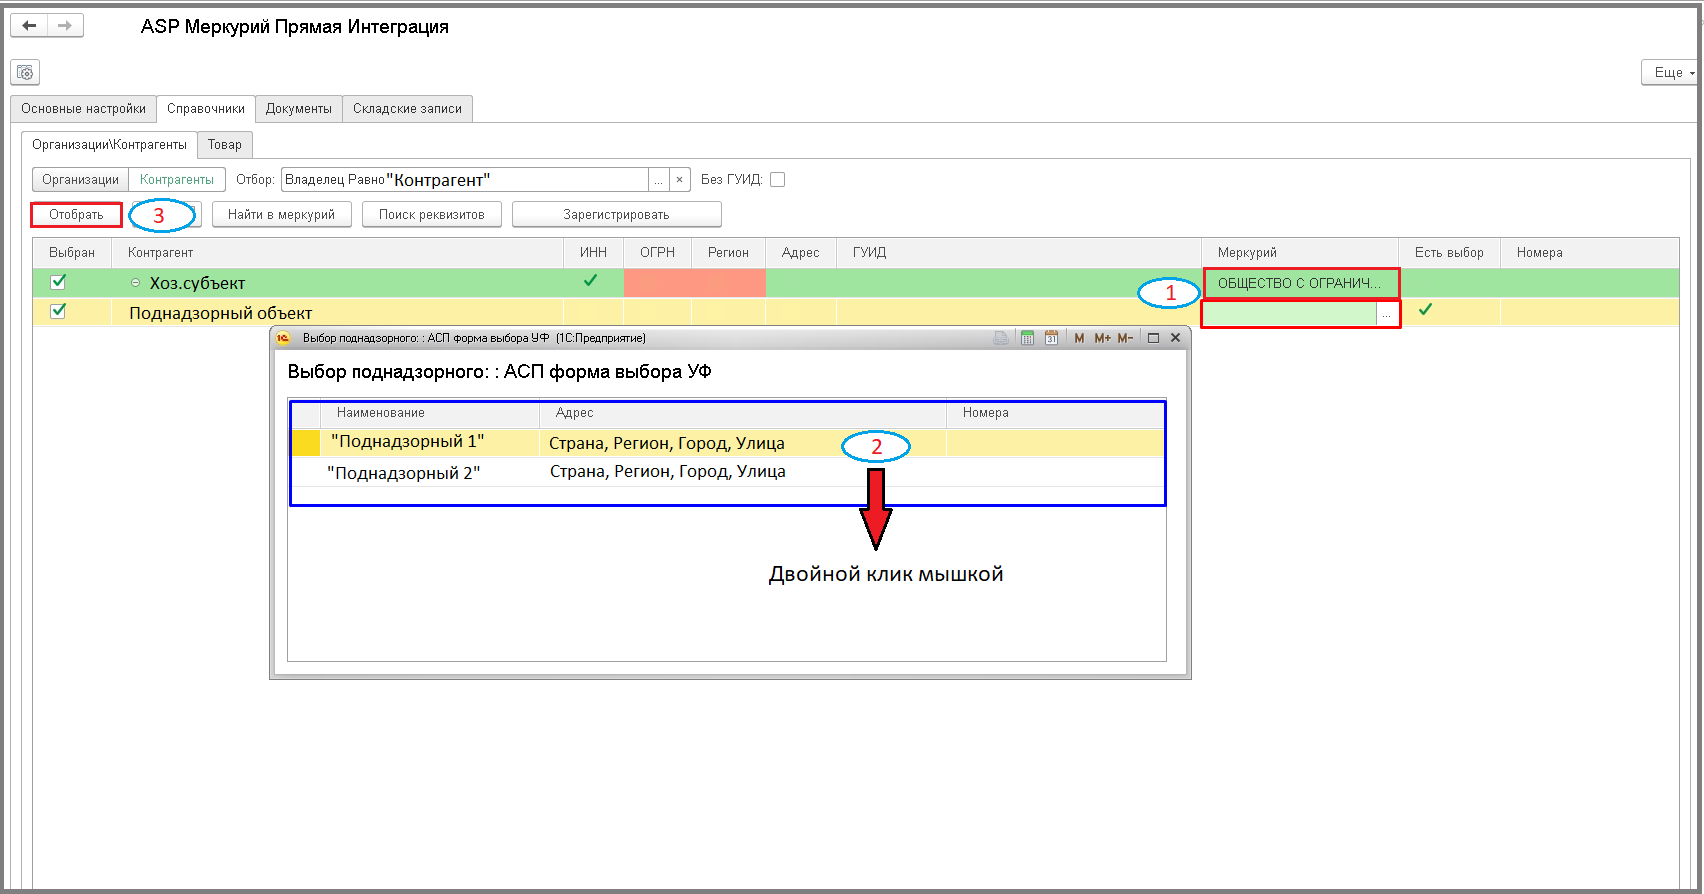1704x894 pixels.
Task: Click the M- memory subtract button
Action: tap(1125, 338)
